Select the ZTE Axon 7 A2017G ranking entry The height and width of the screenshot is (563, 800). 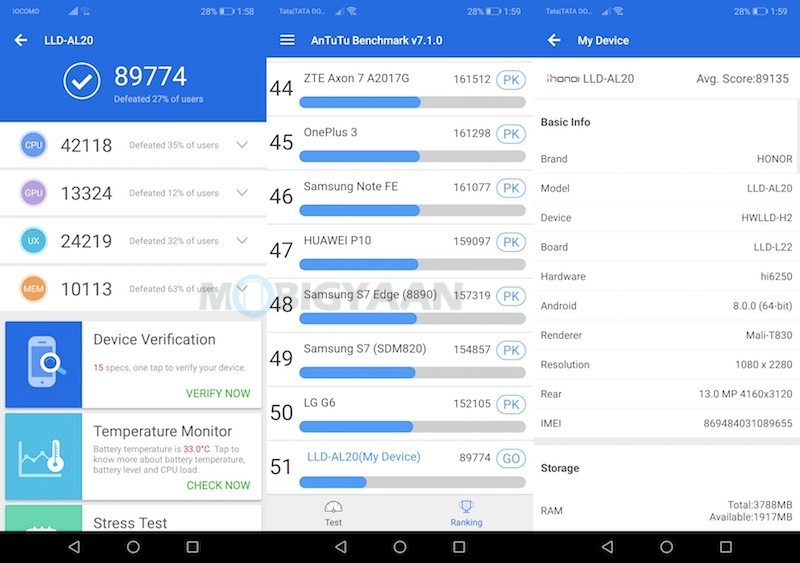pyautogui.click(x=399, y=89)
